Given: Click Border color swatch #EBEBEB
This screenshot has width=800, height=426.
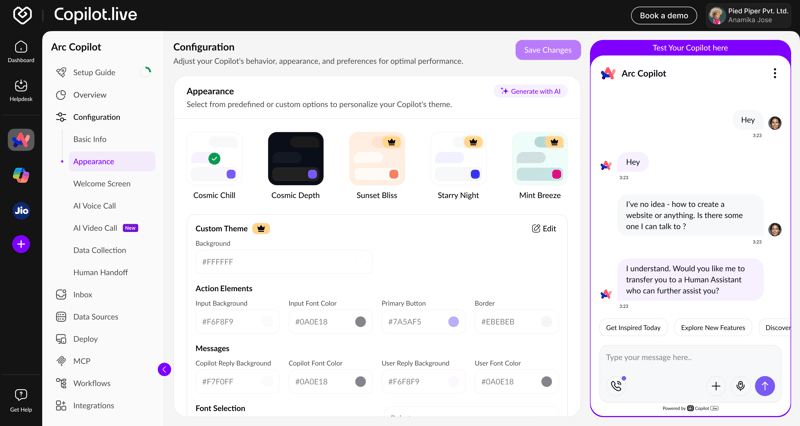Looking at the screenshot, I should (x=546, y=322).
